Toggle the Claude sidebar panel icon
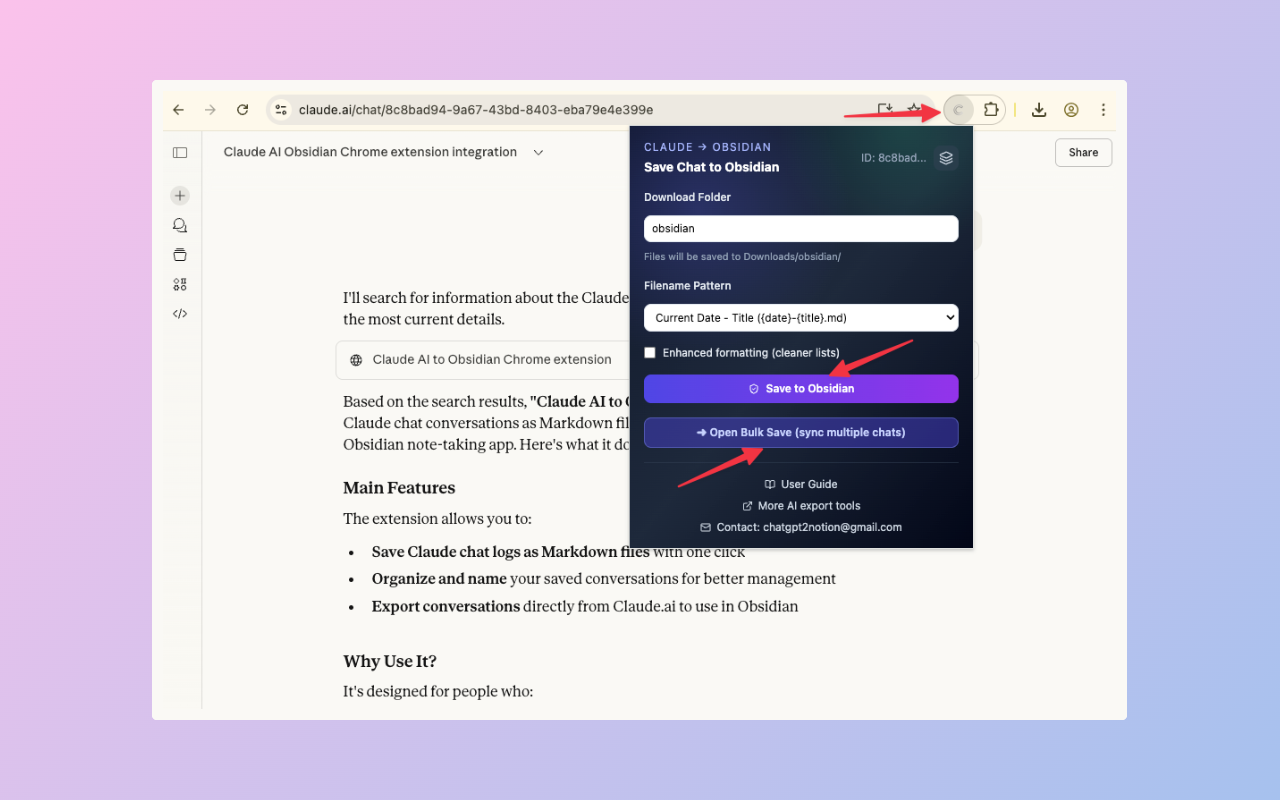 click(180, 153)
